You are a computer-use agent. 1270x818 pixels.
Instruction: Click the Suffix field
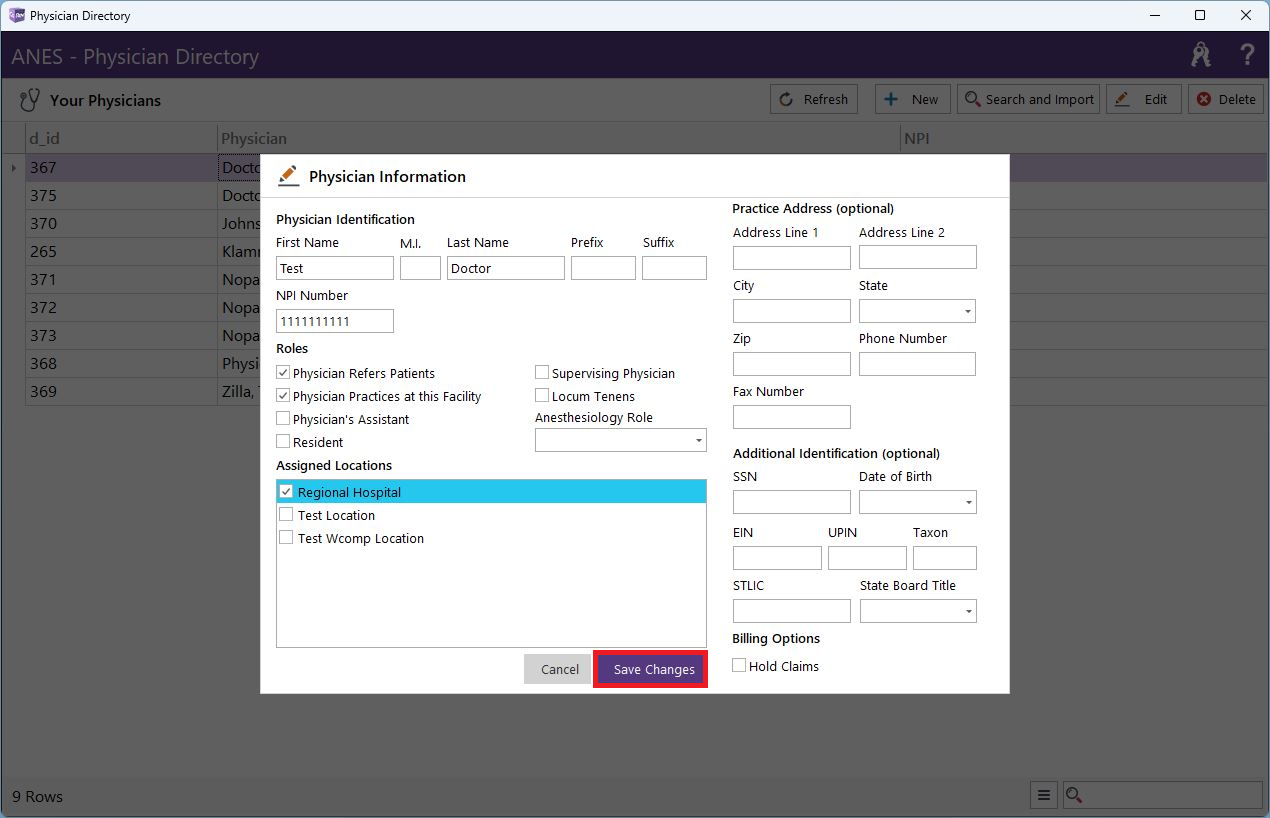674,268
